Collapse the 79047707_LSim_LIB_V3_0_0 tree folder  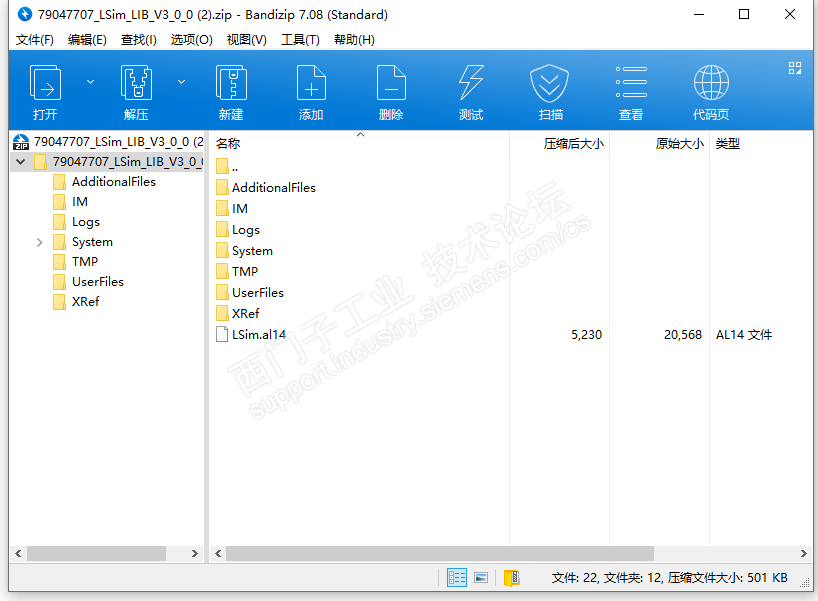pyautogui.click(x=20, y=162)
